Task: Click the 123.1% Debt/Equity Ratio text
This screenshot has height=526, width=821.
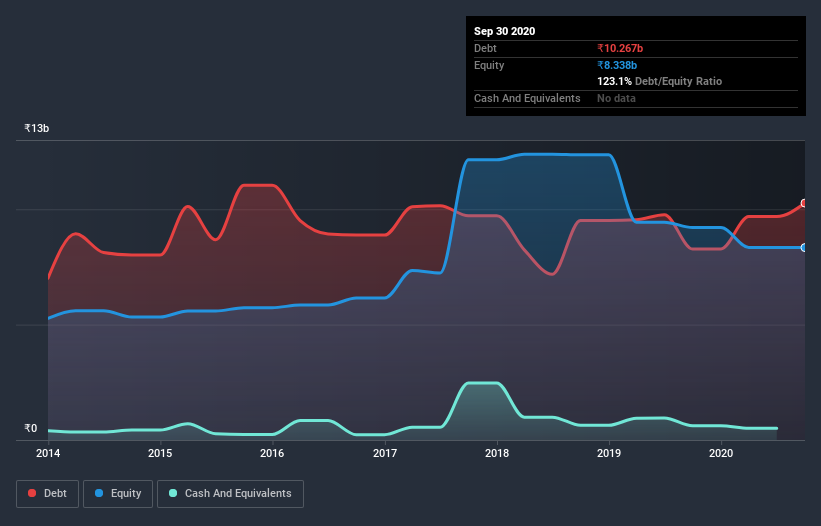Action: point(659,81)
